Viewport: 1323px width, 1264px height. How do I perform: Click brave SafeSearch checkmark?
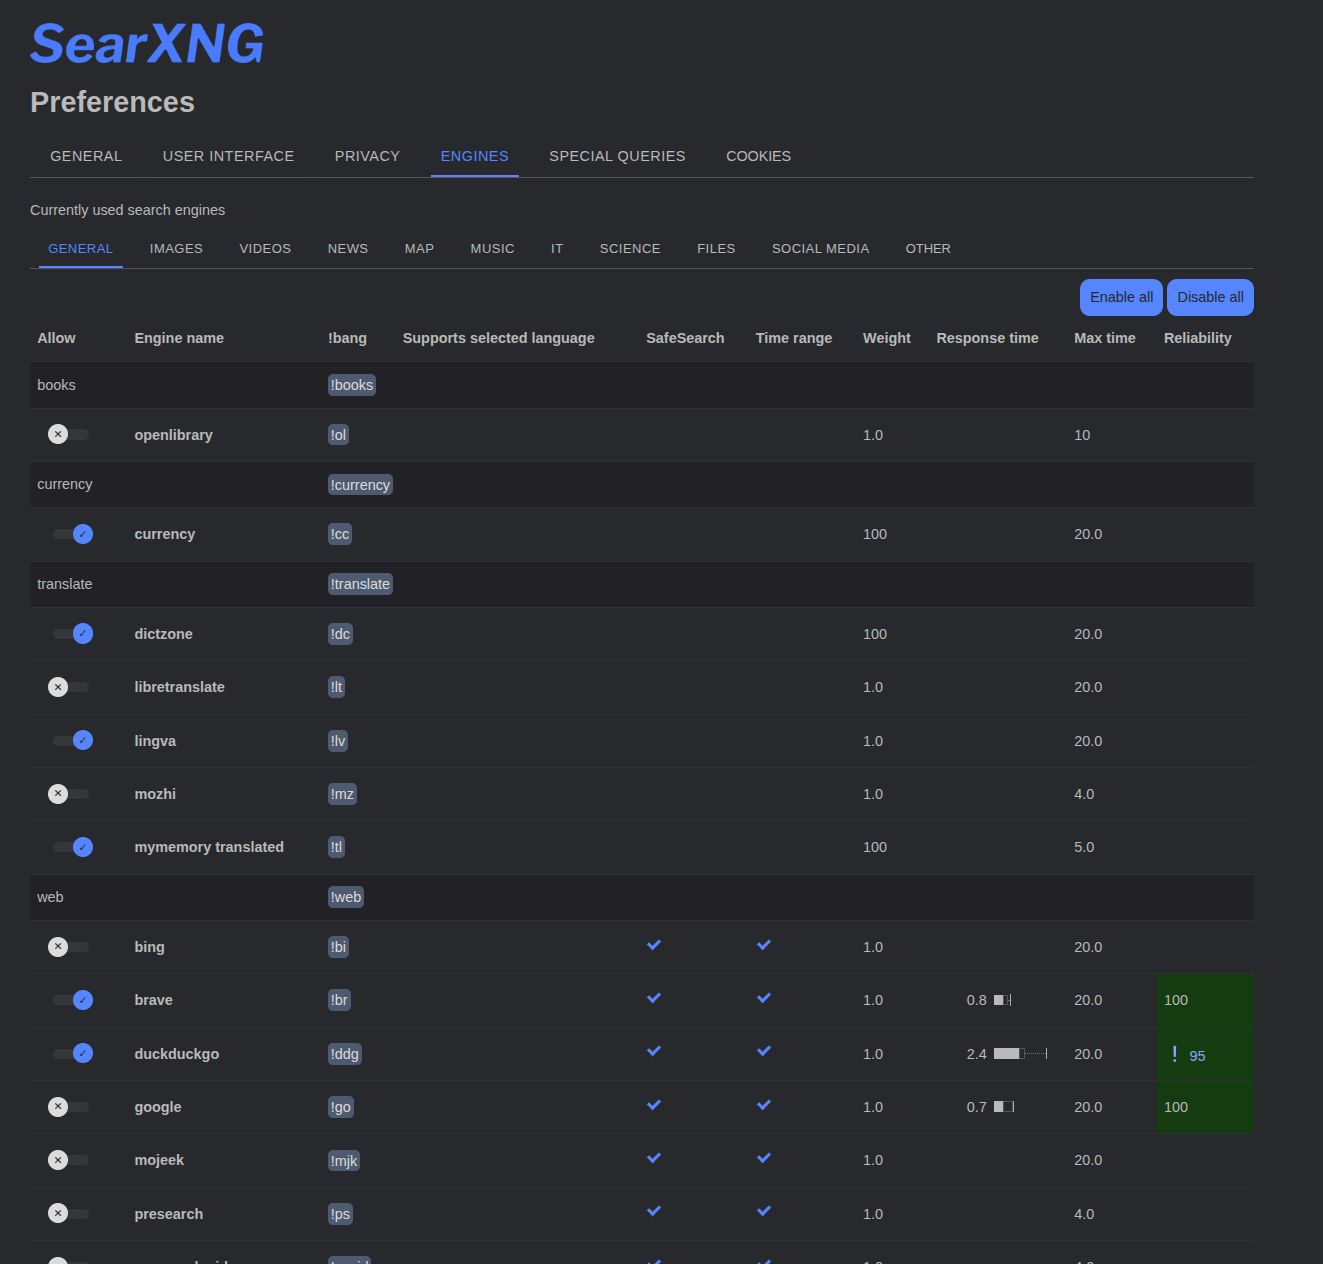pos(654,998)
